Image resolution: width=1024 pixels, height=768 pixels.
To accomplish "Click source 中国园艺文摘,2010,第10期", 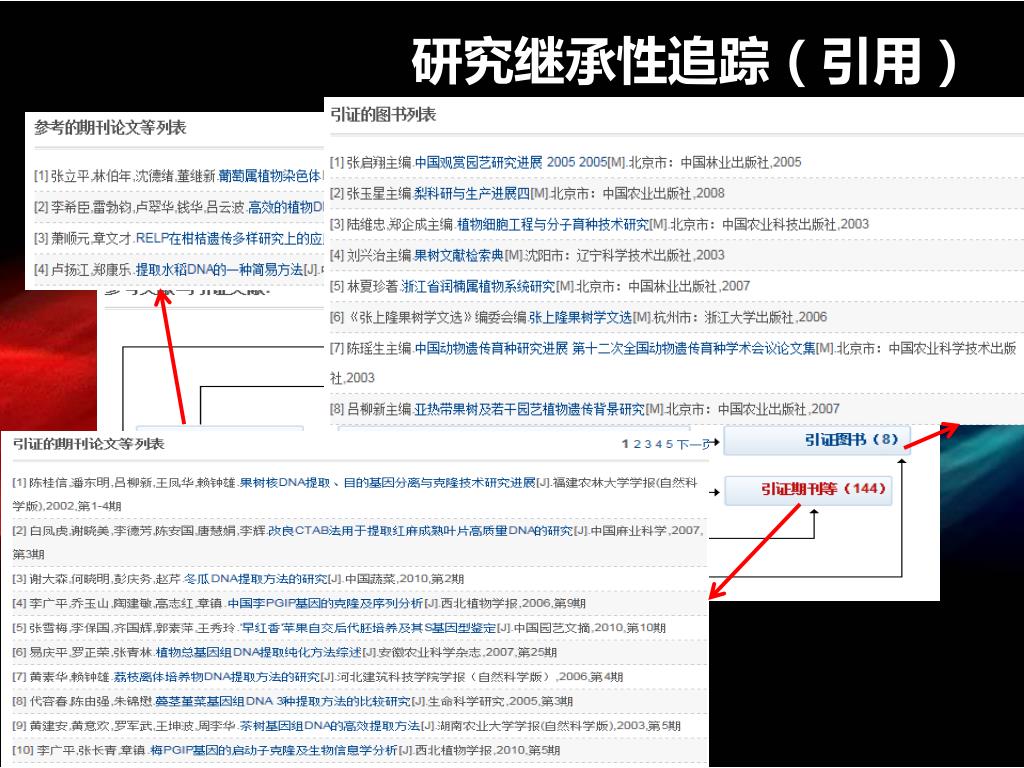I will (589, 628).
